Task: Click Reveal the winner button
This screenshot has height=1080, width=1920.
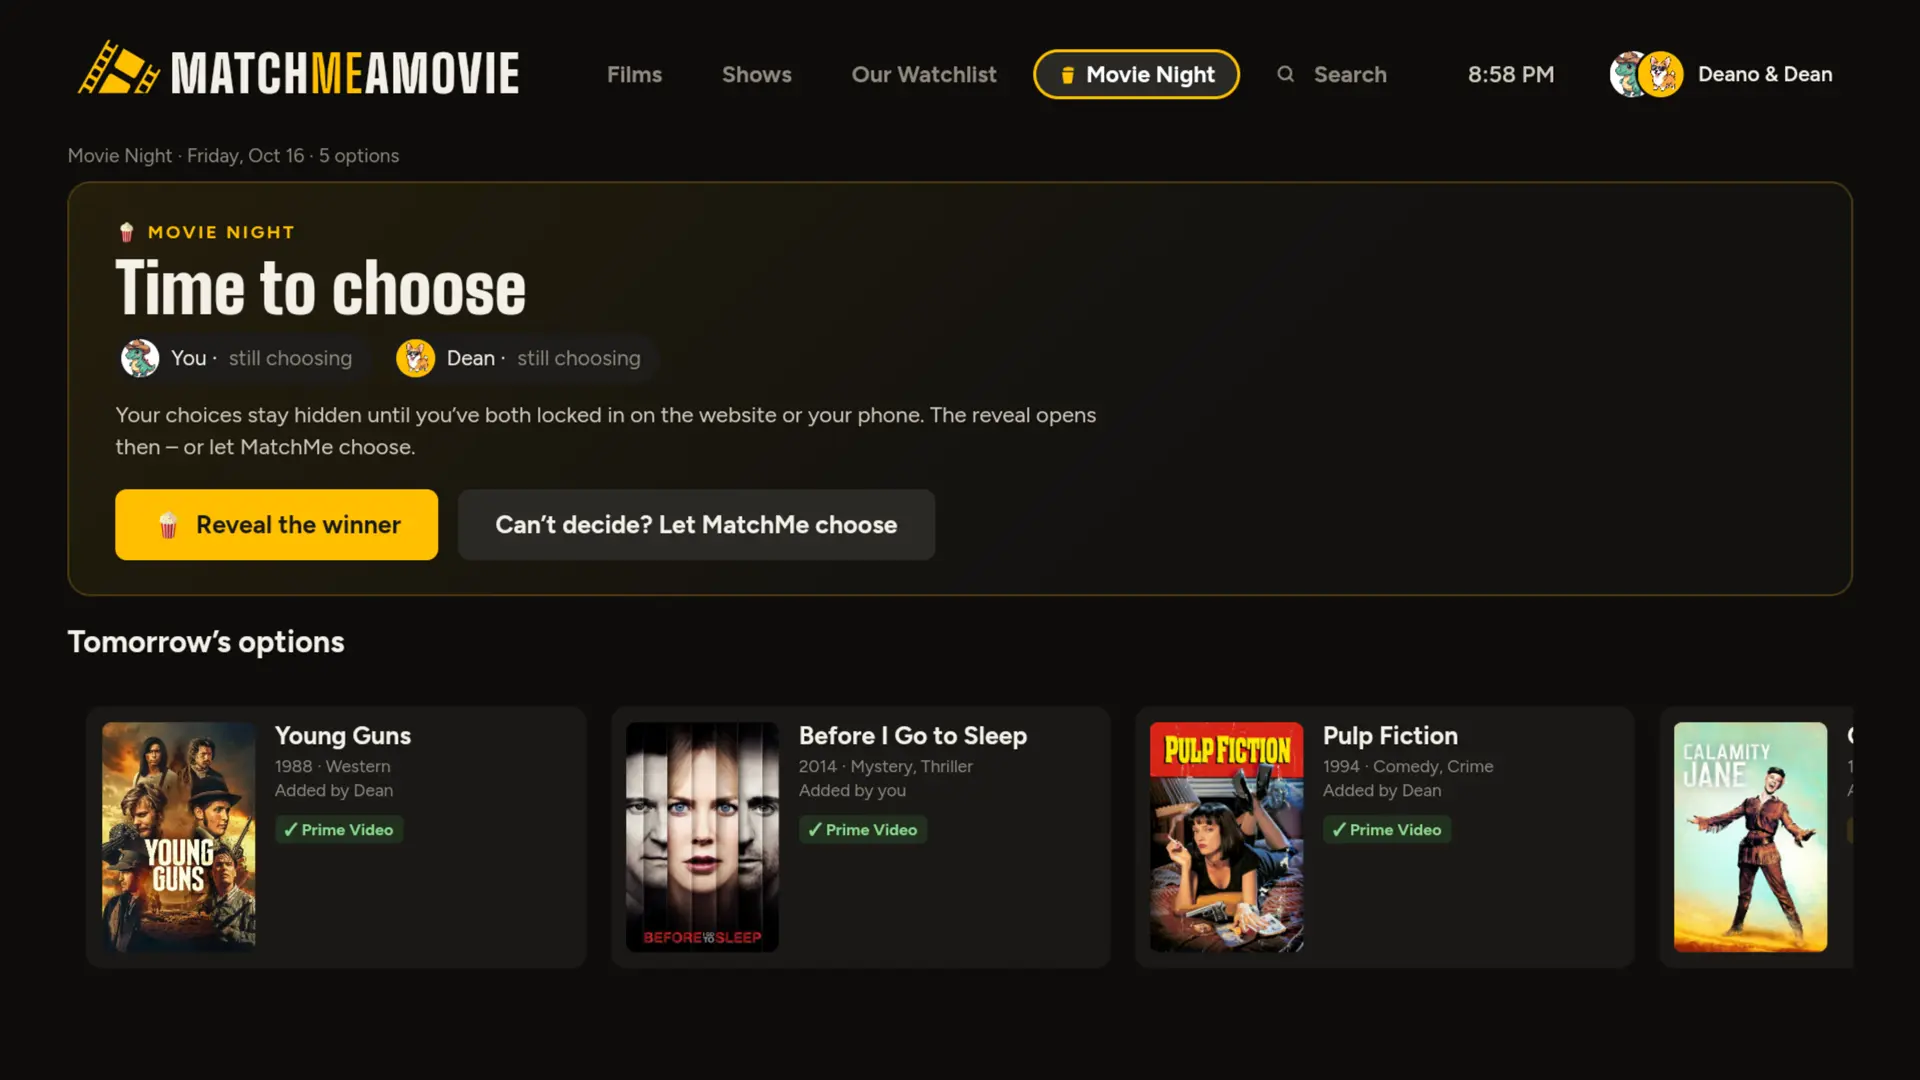Action: (276, 524)
